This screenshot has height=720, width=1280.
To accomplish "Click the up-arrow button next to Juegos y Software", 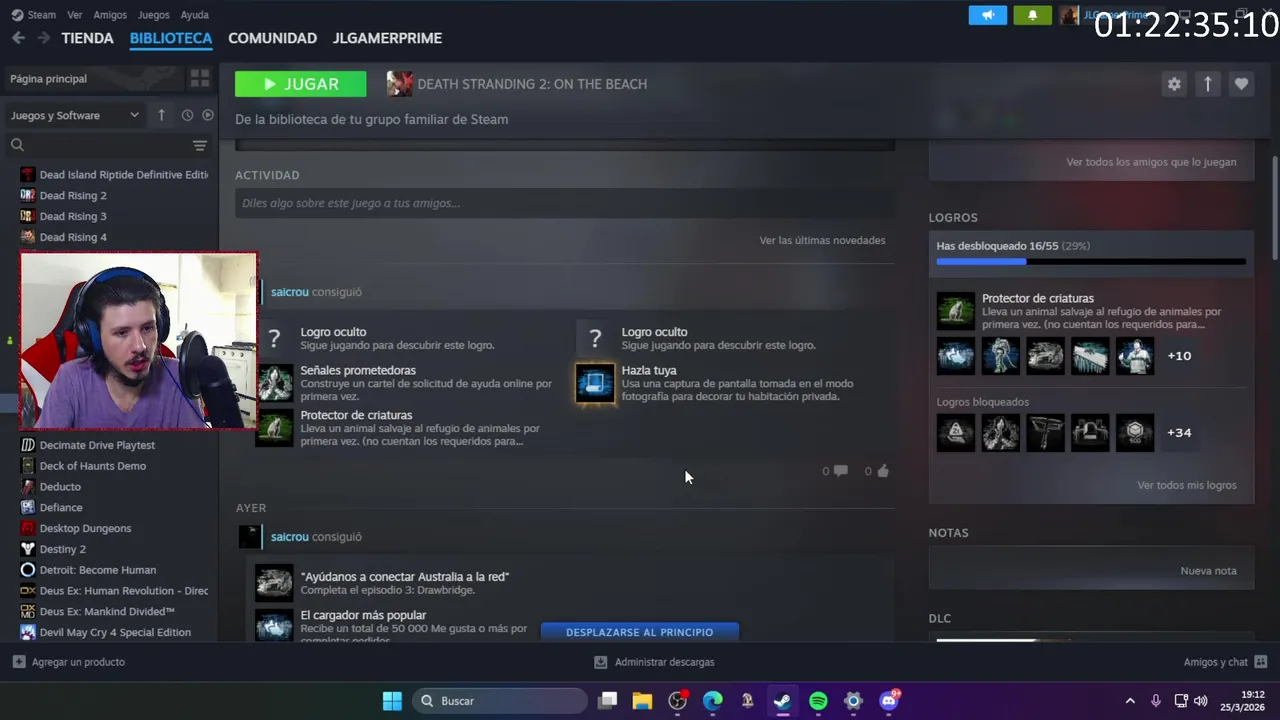I will [161, 115].
